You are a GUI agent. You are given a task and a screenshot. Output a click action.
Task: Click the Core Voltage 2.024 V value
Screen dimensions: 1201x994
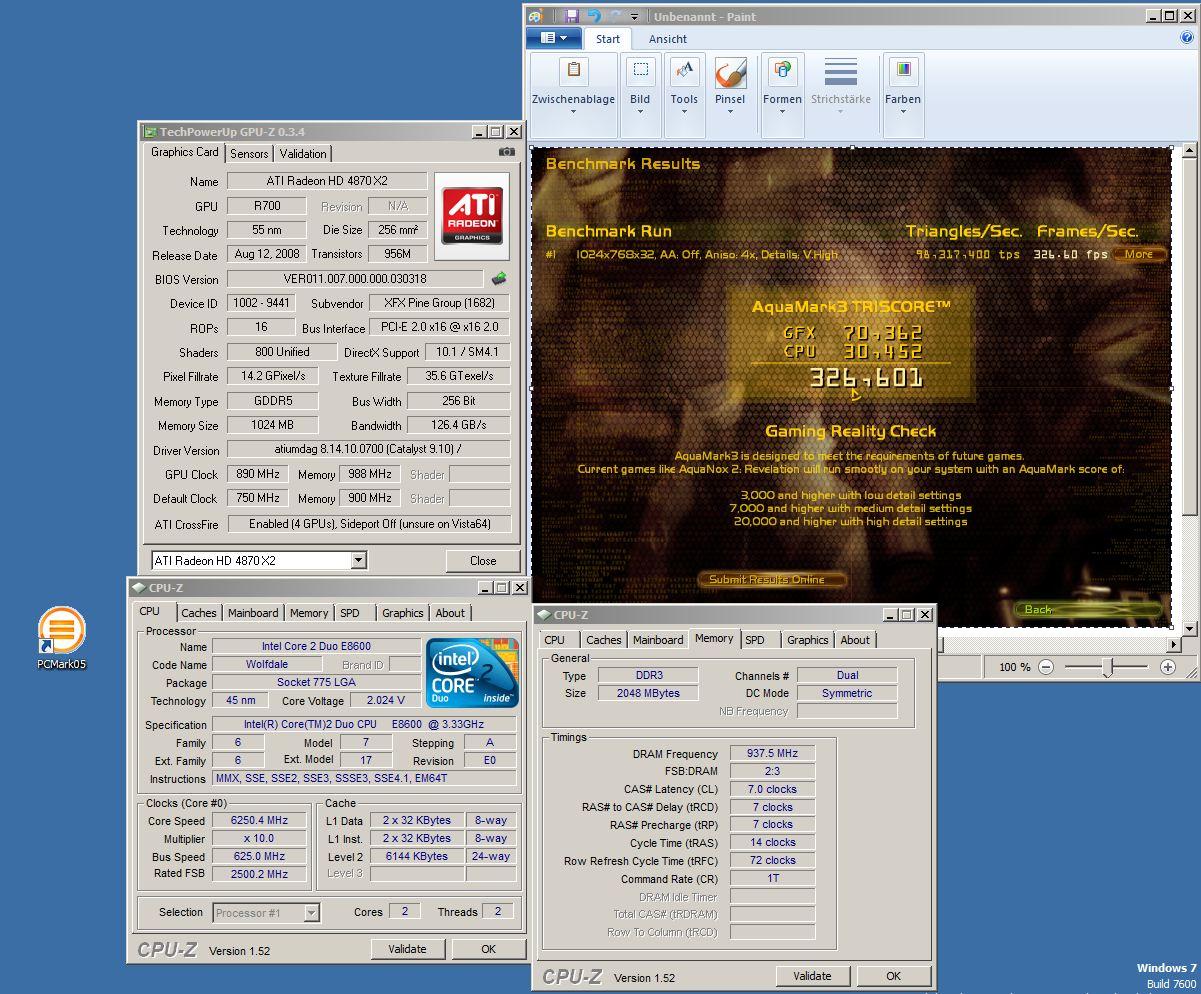coord(386,700)
